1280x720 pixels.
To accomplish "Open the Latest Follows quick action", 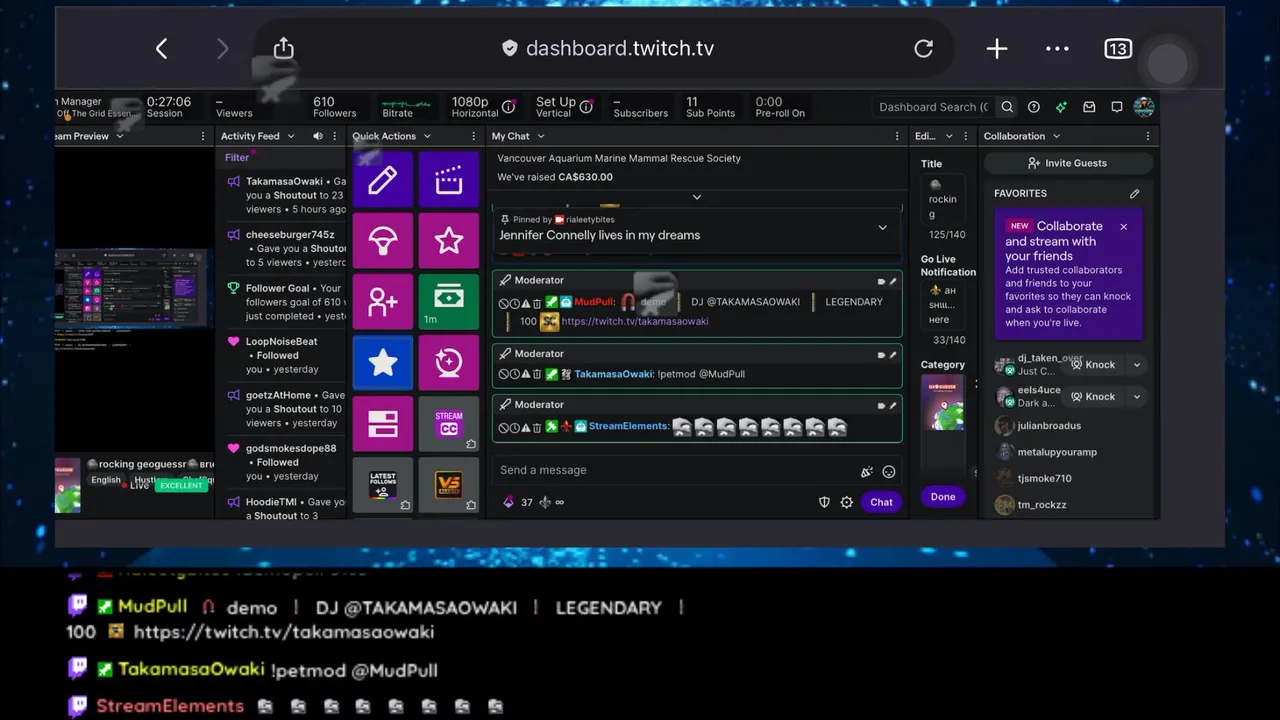I will pos(383,485).
